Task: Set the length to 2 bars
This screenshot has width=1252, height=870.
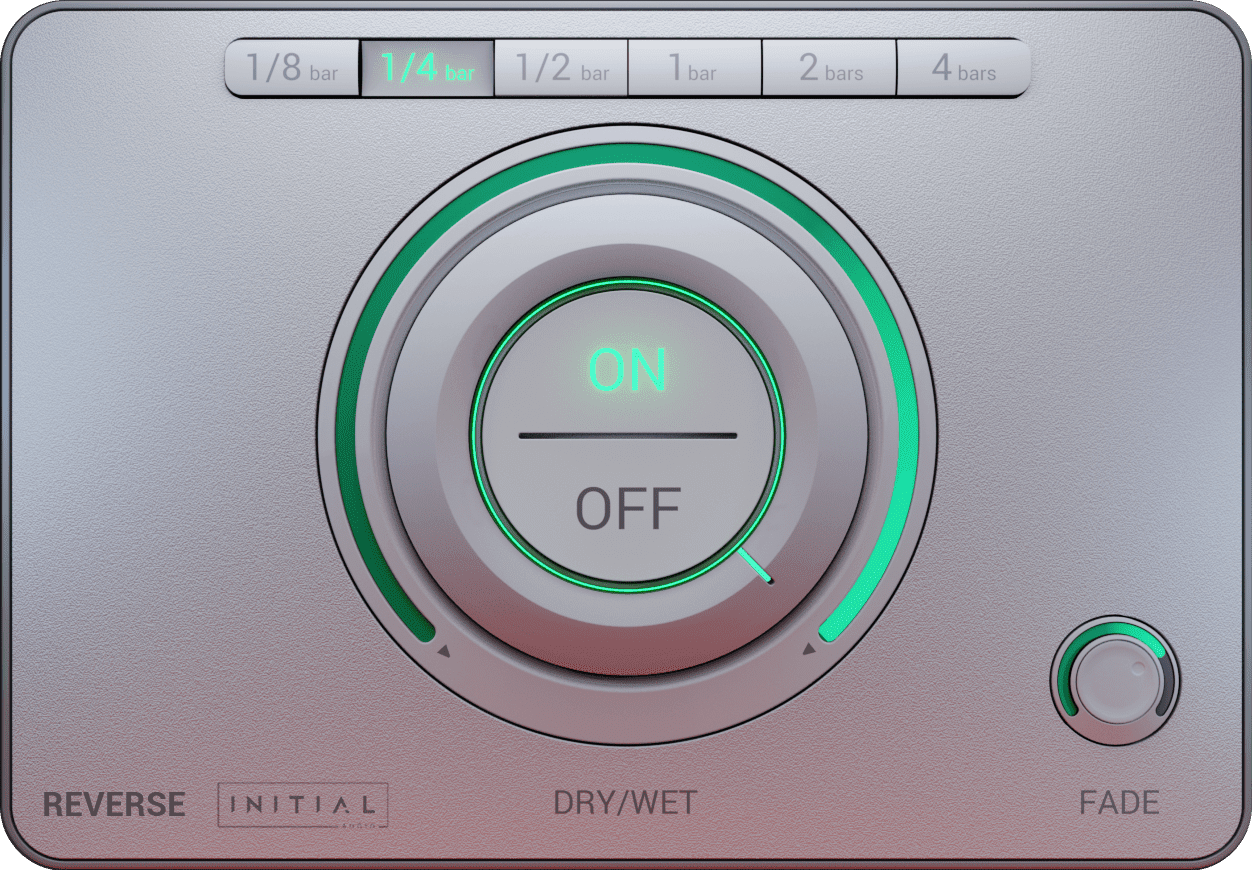Action: point(829,68)
